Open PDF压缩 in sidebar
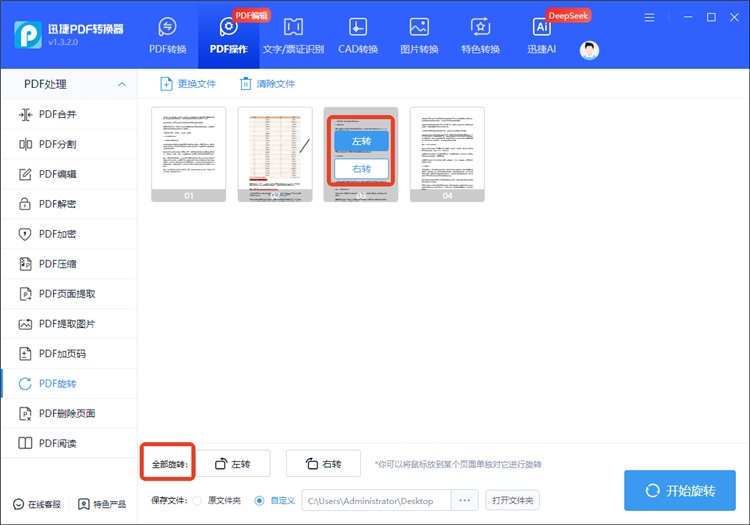 69,264
